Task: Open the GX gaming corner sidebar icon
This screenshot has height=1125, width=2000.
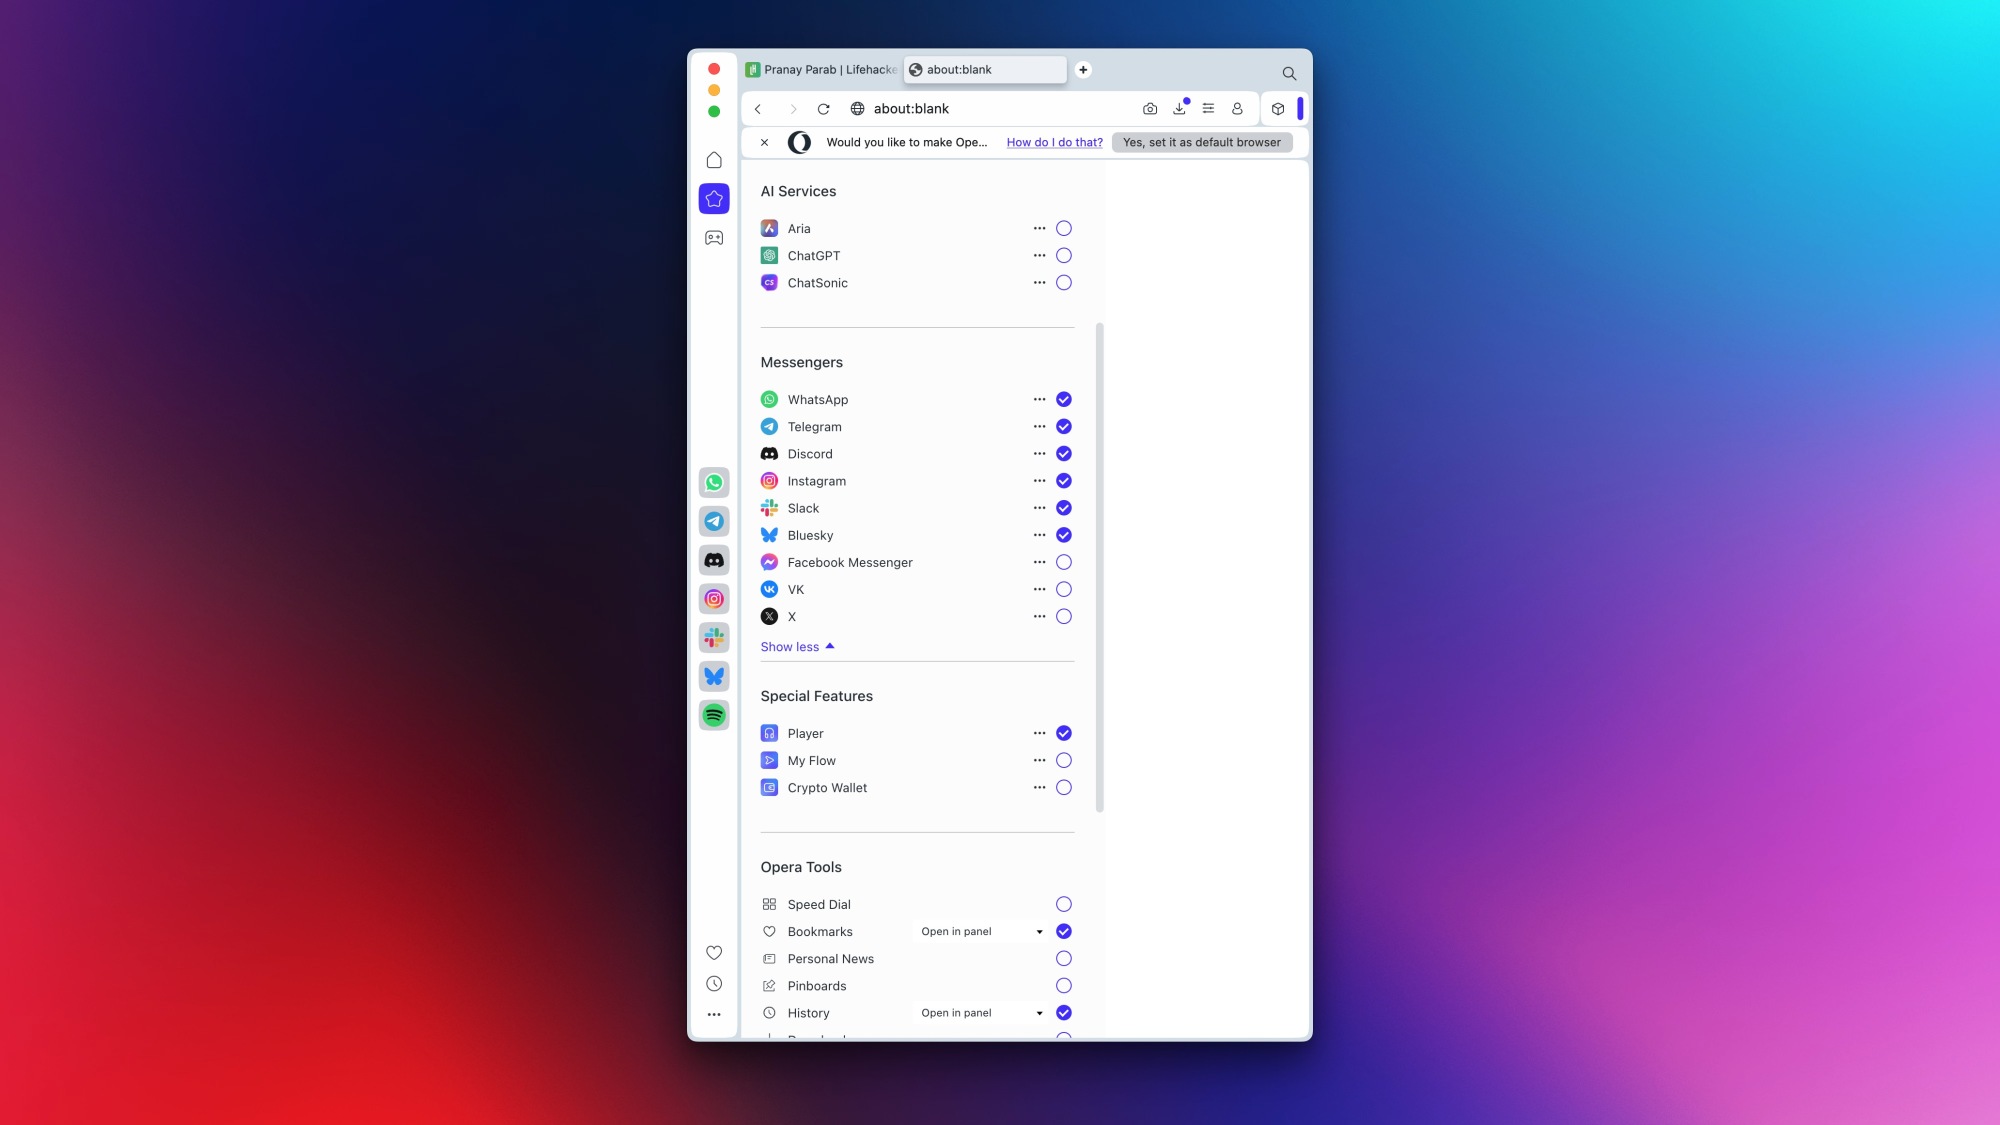Action: [x=714, y=238]
